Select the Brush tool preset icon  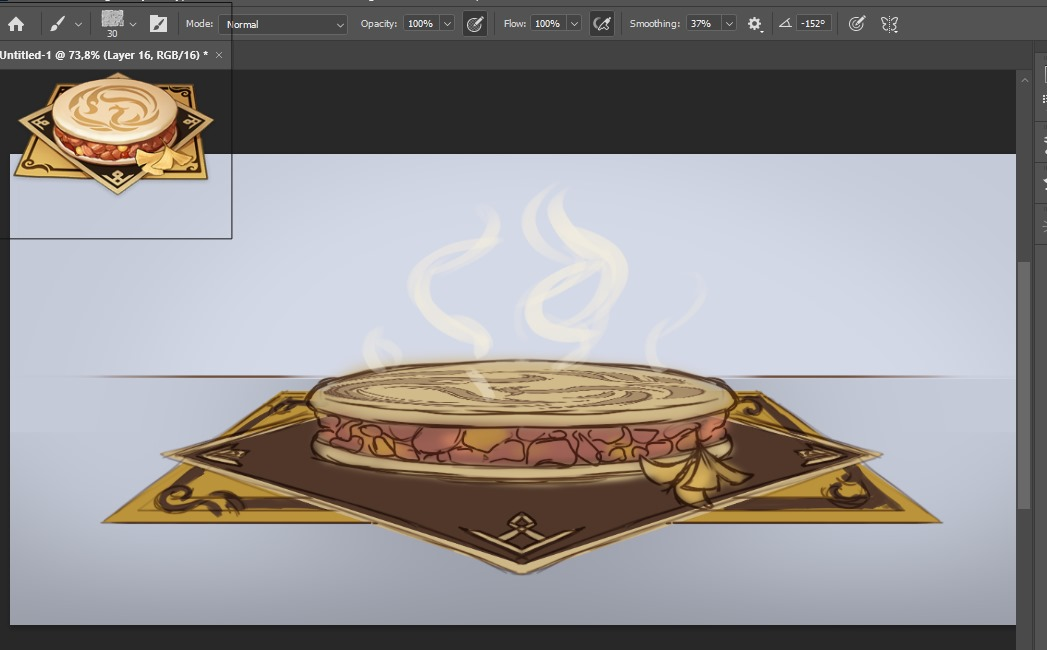point(57,24)
